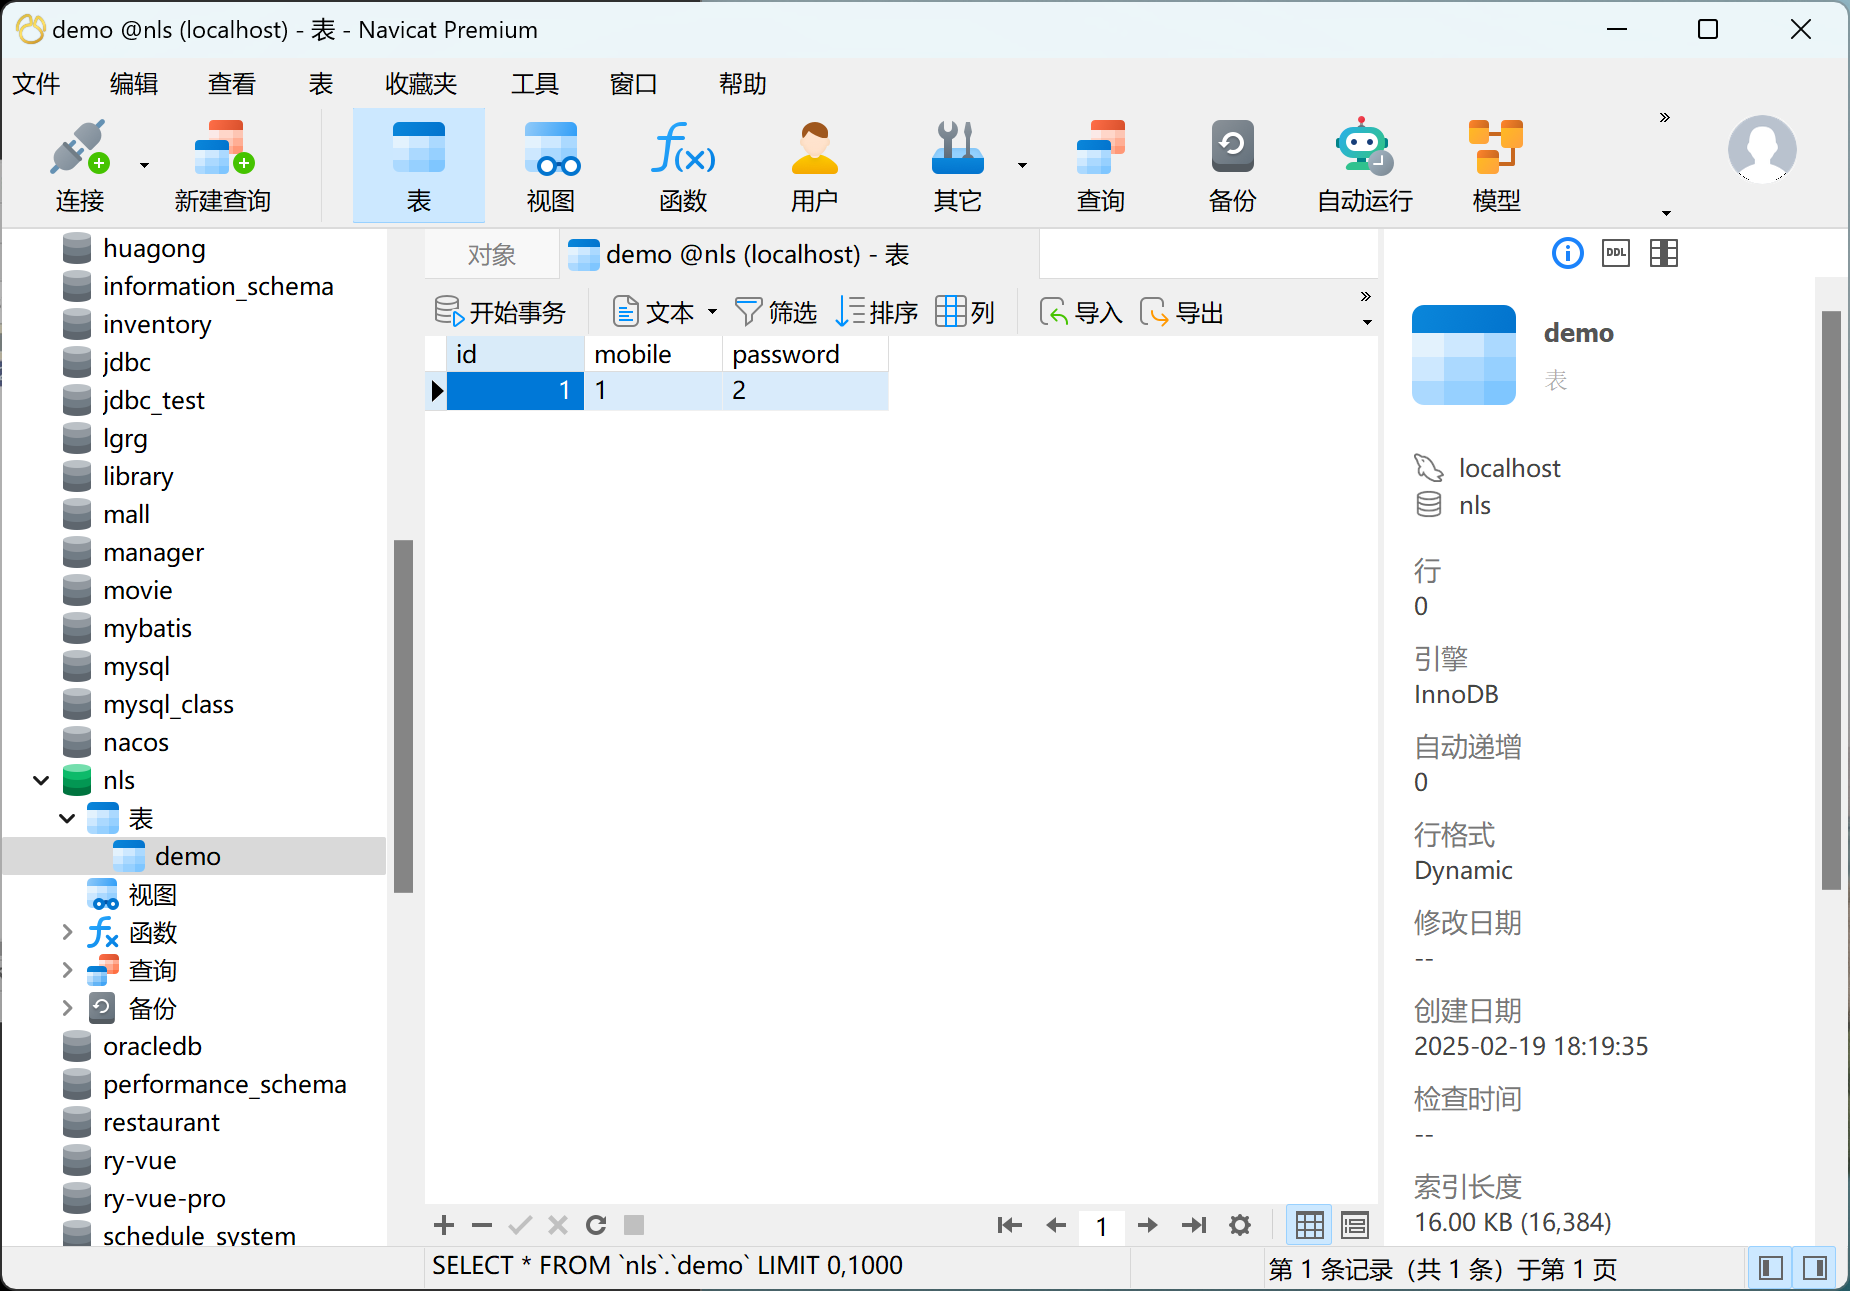Expand the 备份 node under nls
The width and height of the screenshot is (1850, 1291).
(x=67, y=1008)
